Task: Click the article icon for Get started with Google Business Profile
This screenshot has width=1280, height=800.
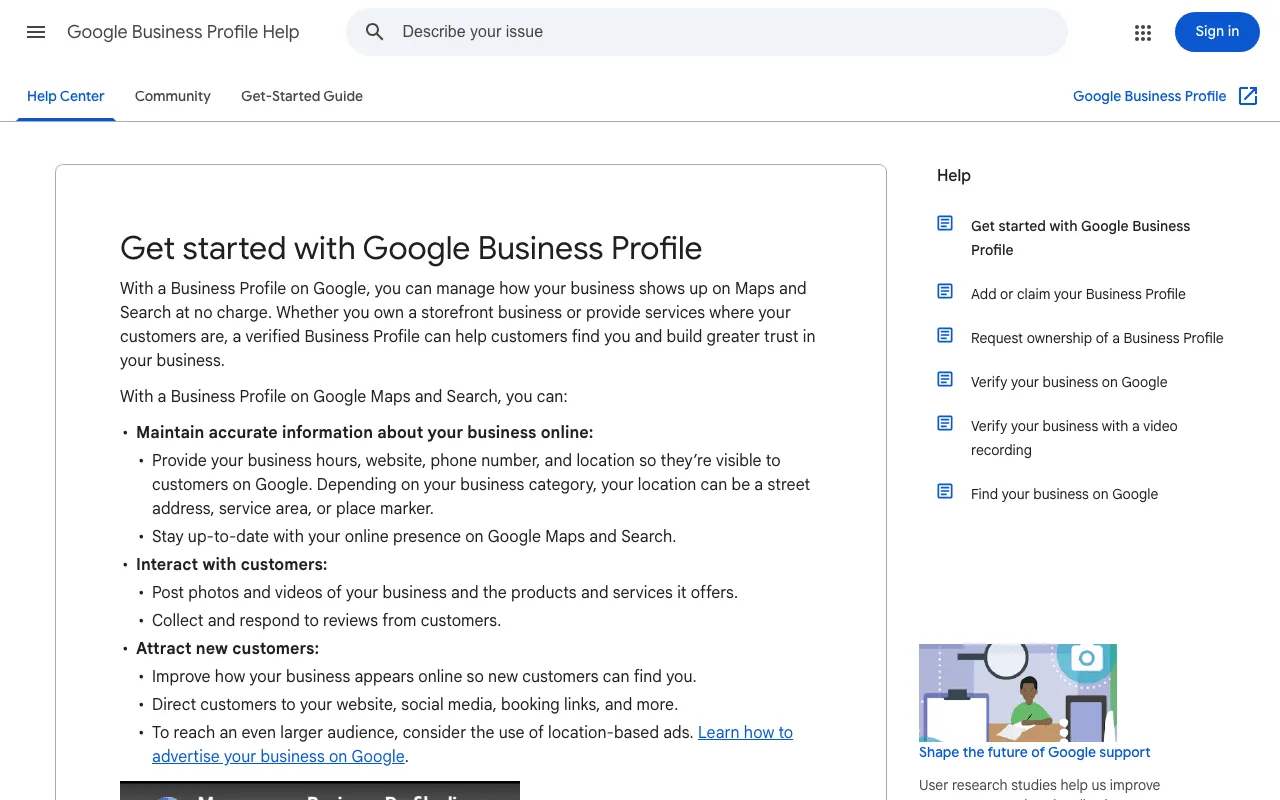Action: [x=945, y=223]
